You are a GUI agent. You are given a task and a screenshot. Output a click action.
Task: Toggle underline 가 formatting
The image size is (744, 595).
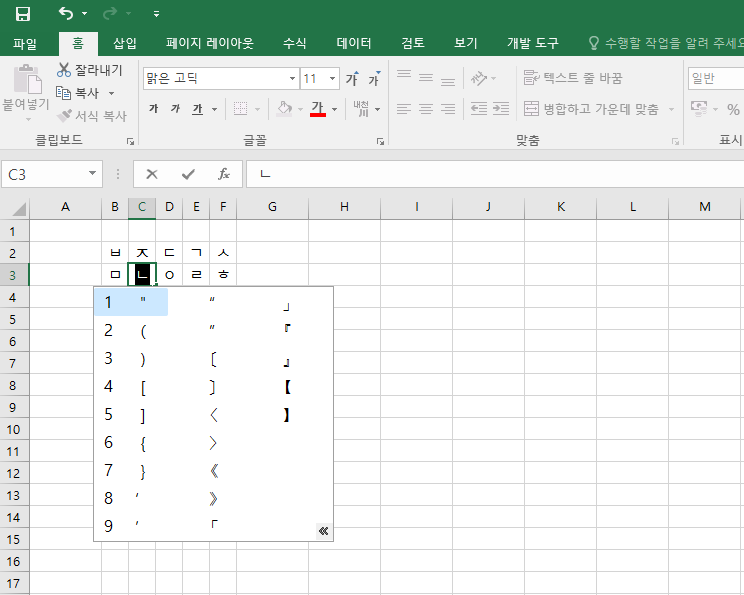[x=197, y=109]
